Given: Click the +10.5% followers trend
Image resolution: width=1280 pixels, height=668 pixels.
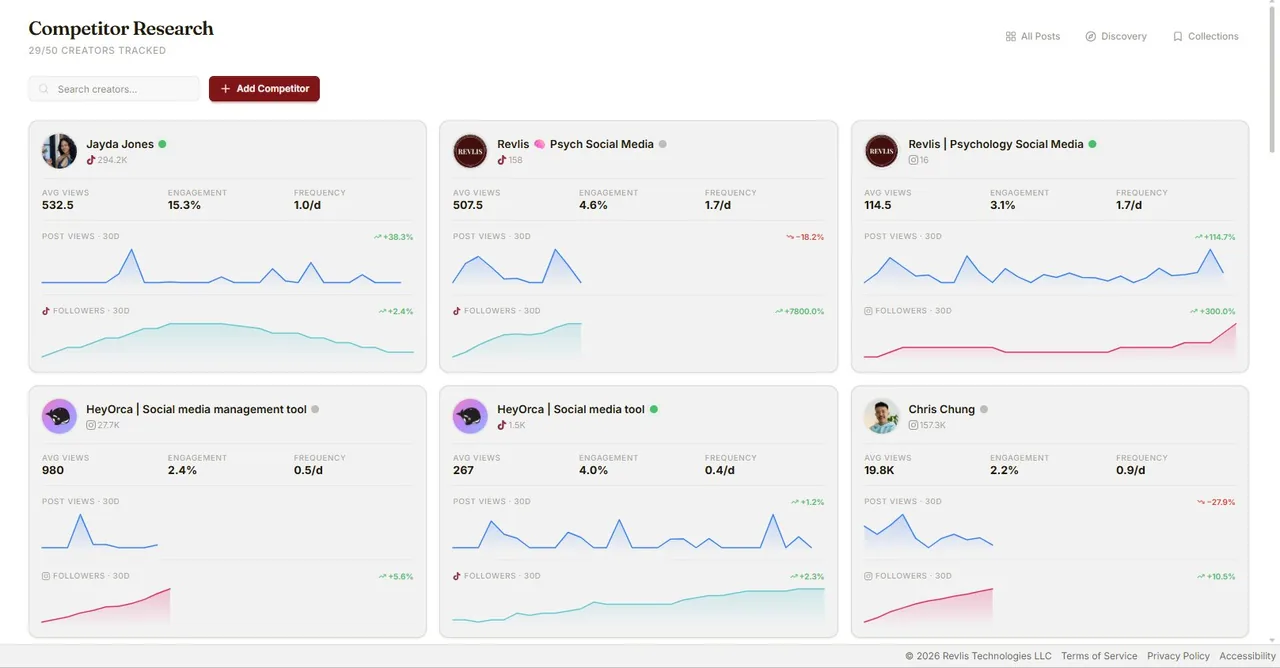Looking at the screenshot, I should 1217,576.
